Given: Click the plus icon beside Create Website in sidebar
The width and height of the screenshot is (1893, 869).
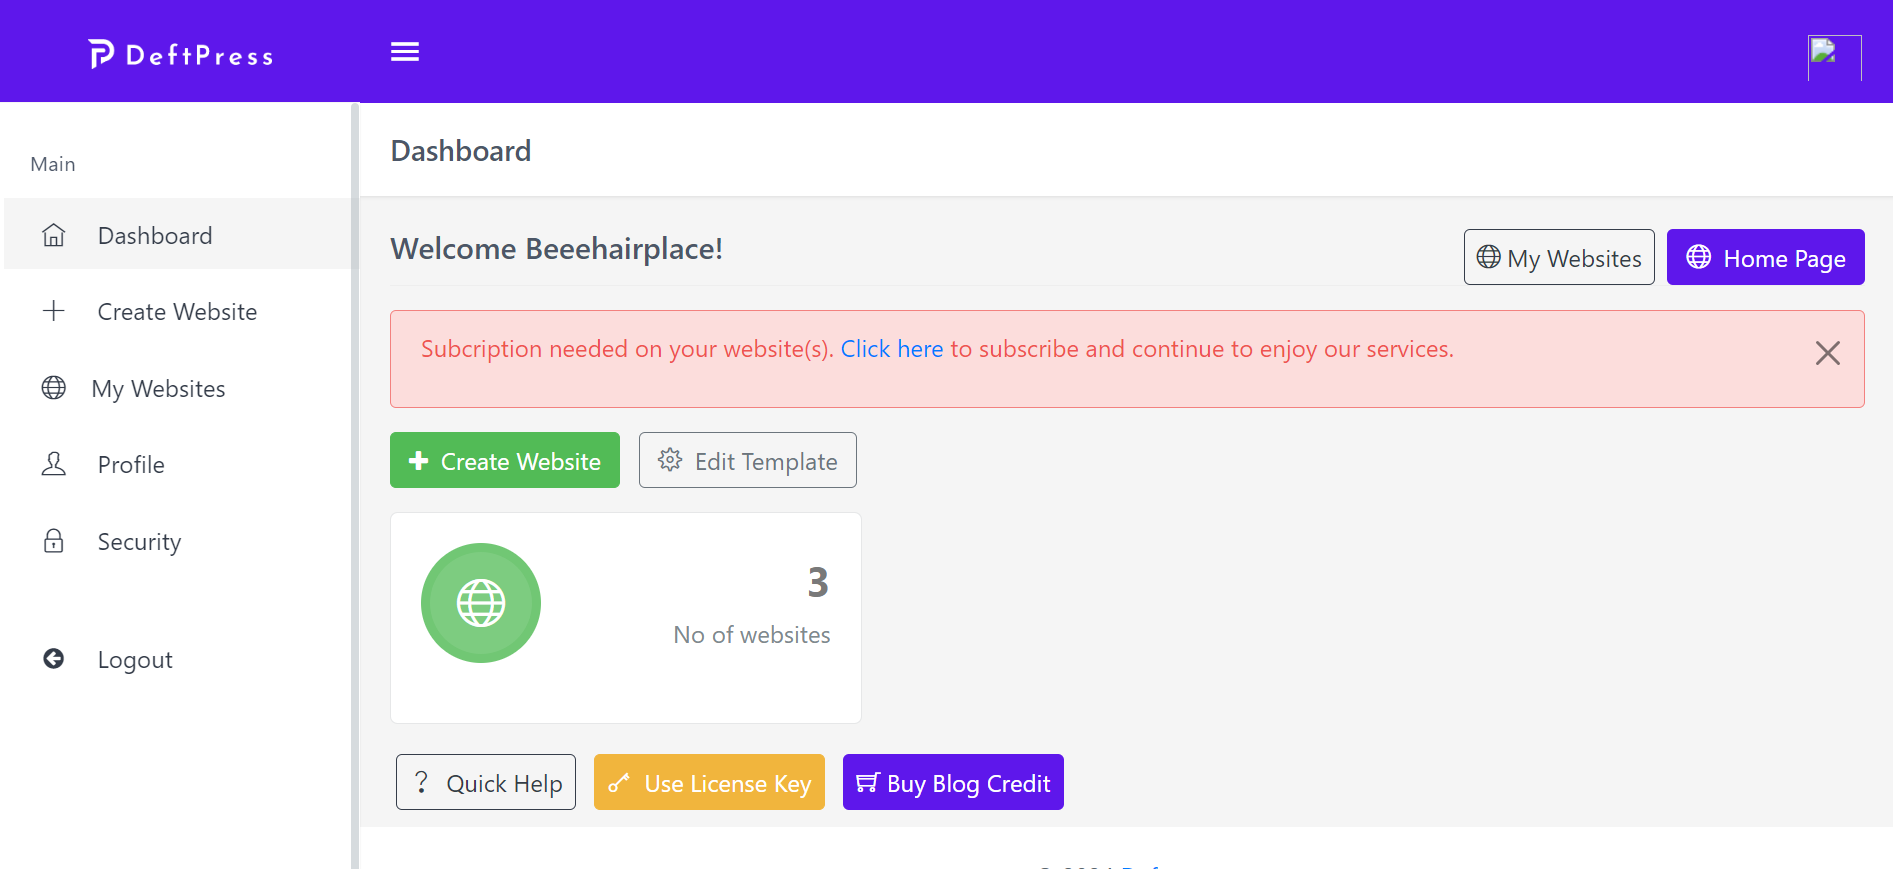Looking at the screenshot, I should click(x=54, y=311).
